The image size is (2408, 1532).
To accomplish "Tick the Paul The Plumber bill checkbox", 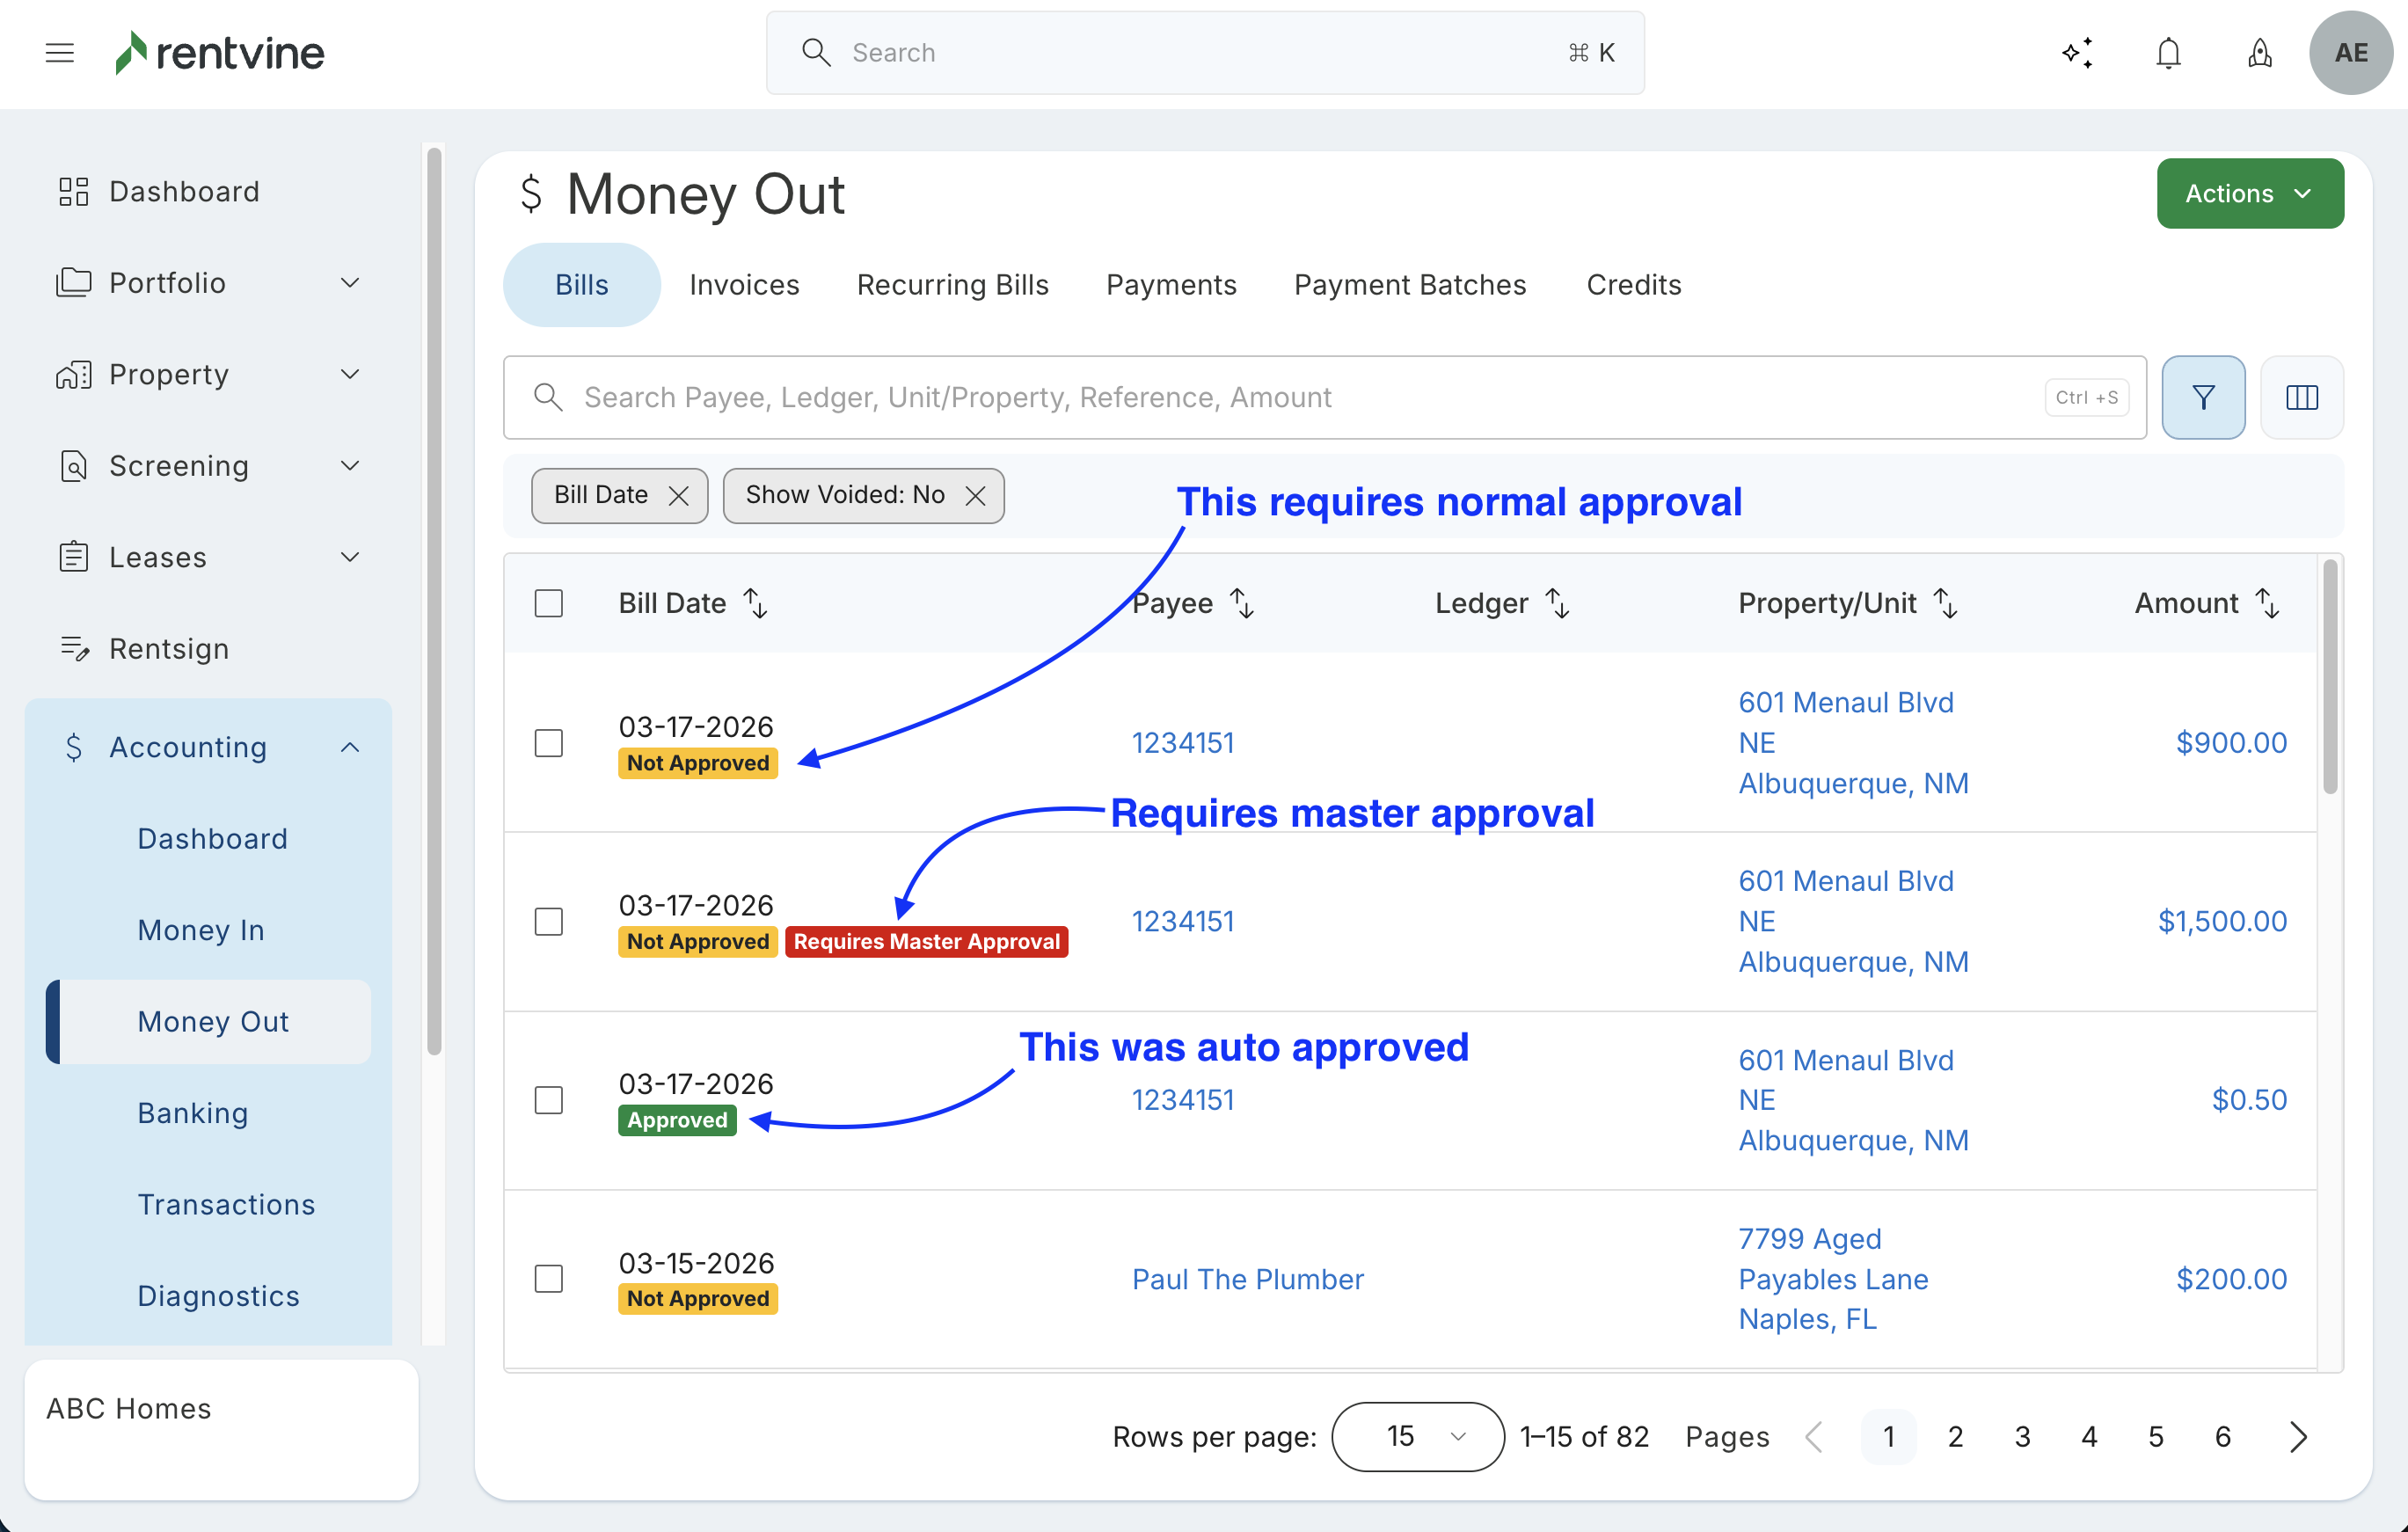I will click(x=549, y=1279).
